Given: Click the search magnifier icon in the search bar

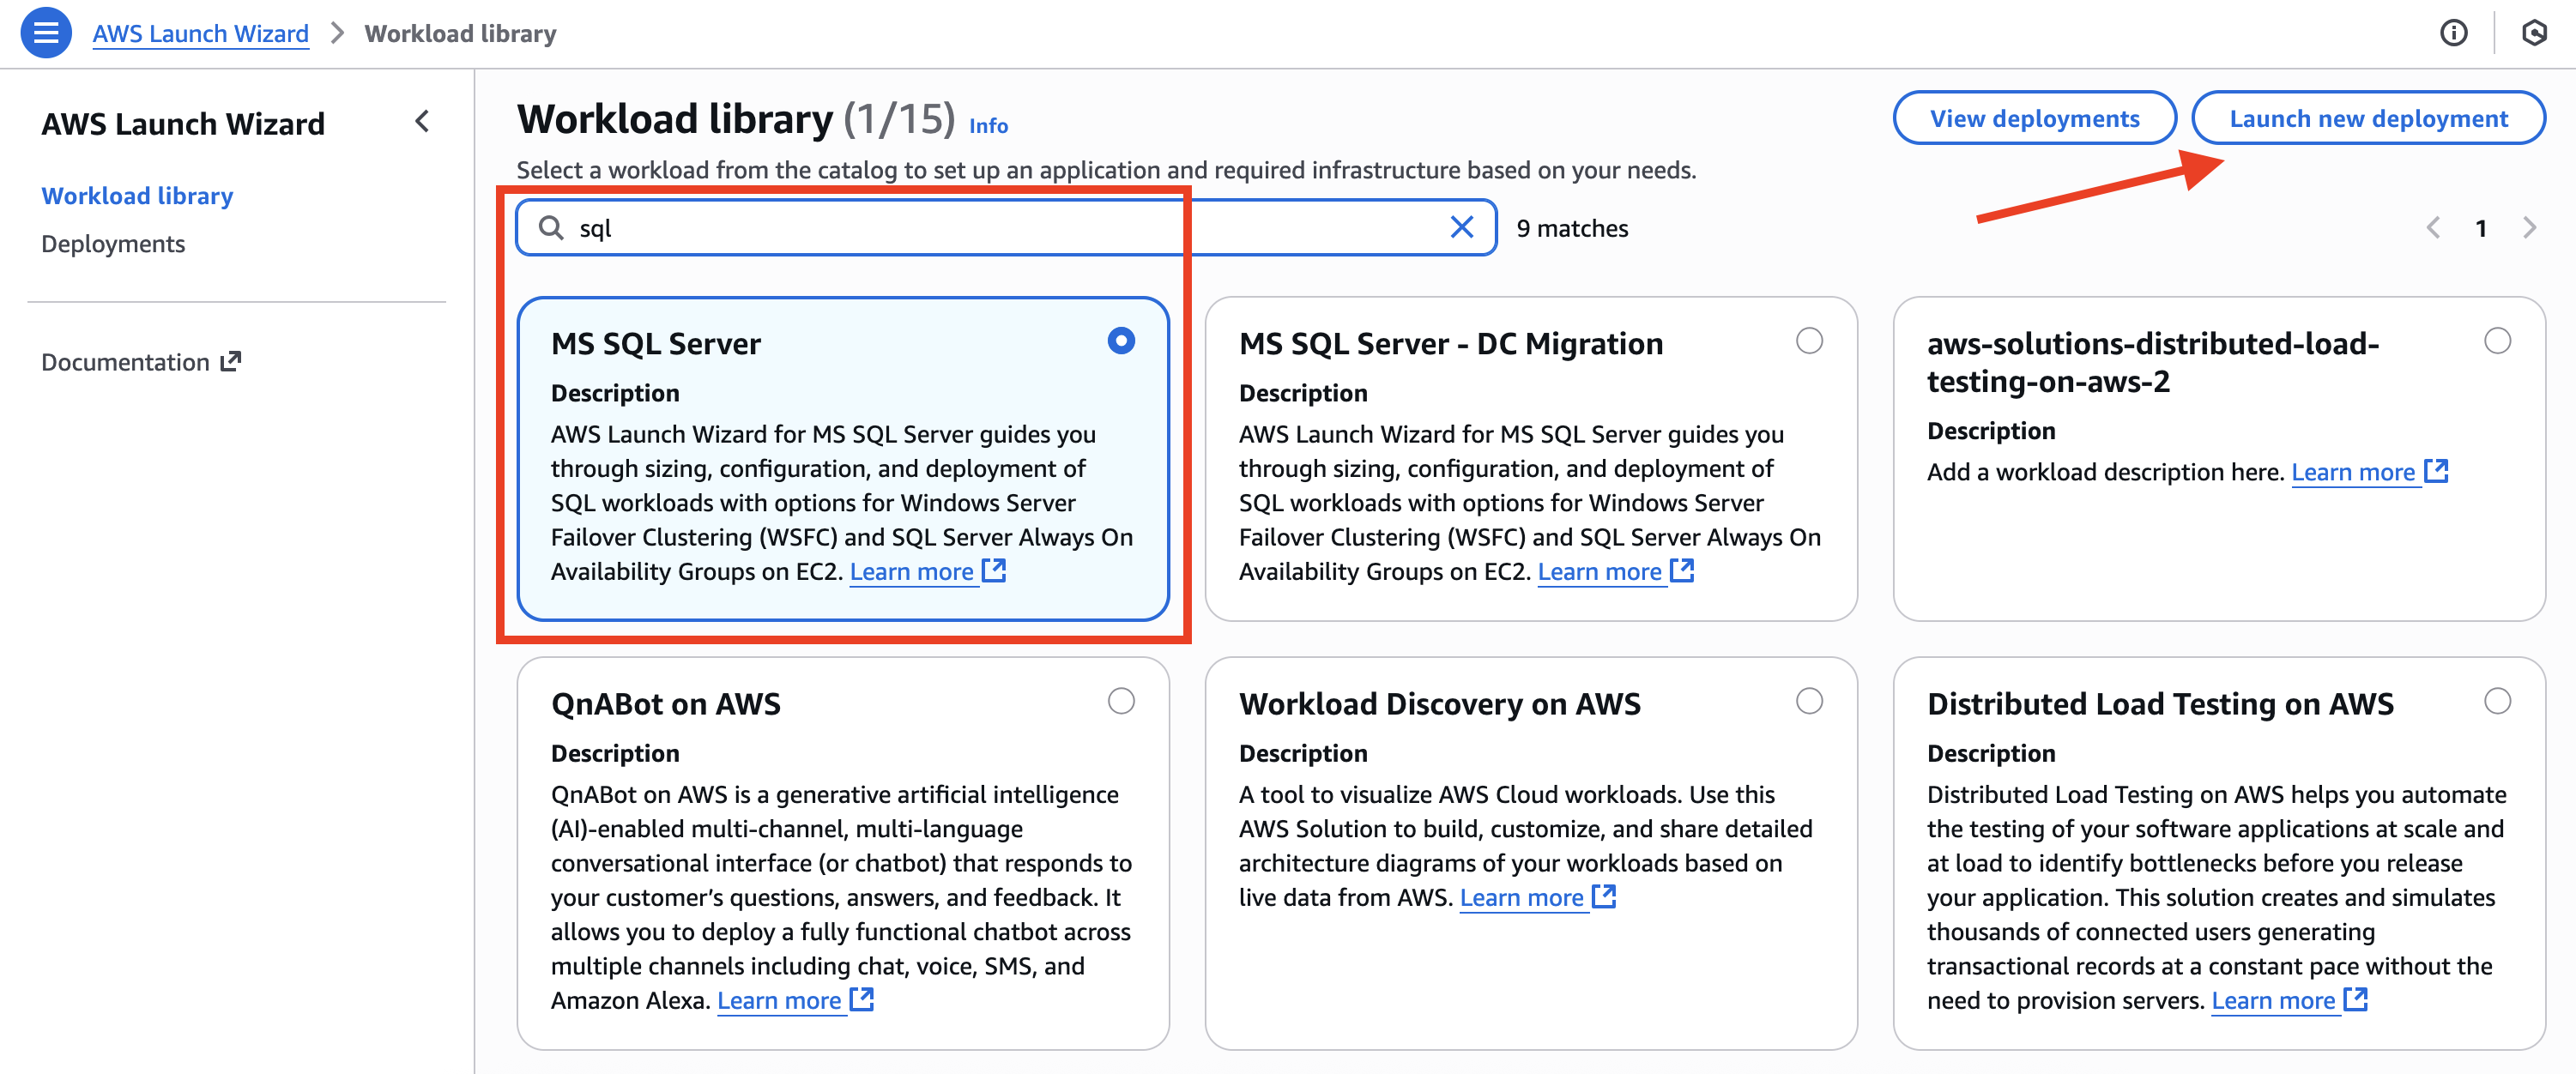Looking at the screenshot, I should click(x=551, y=227).
